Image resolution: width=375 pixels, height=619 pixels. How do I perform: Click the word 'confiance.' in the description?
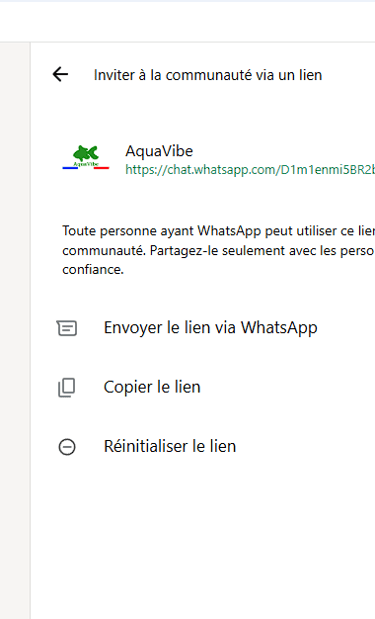(93, 269)
